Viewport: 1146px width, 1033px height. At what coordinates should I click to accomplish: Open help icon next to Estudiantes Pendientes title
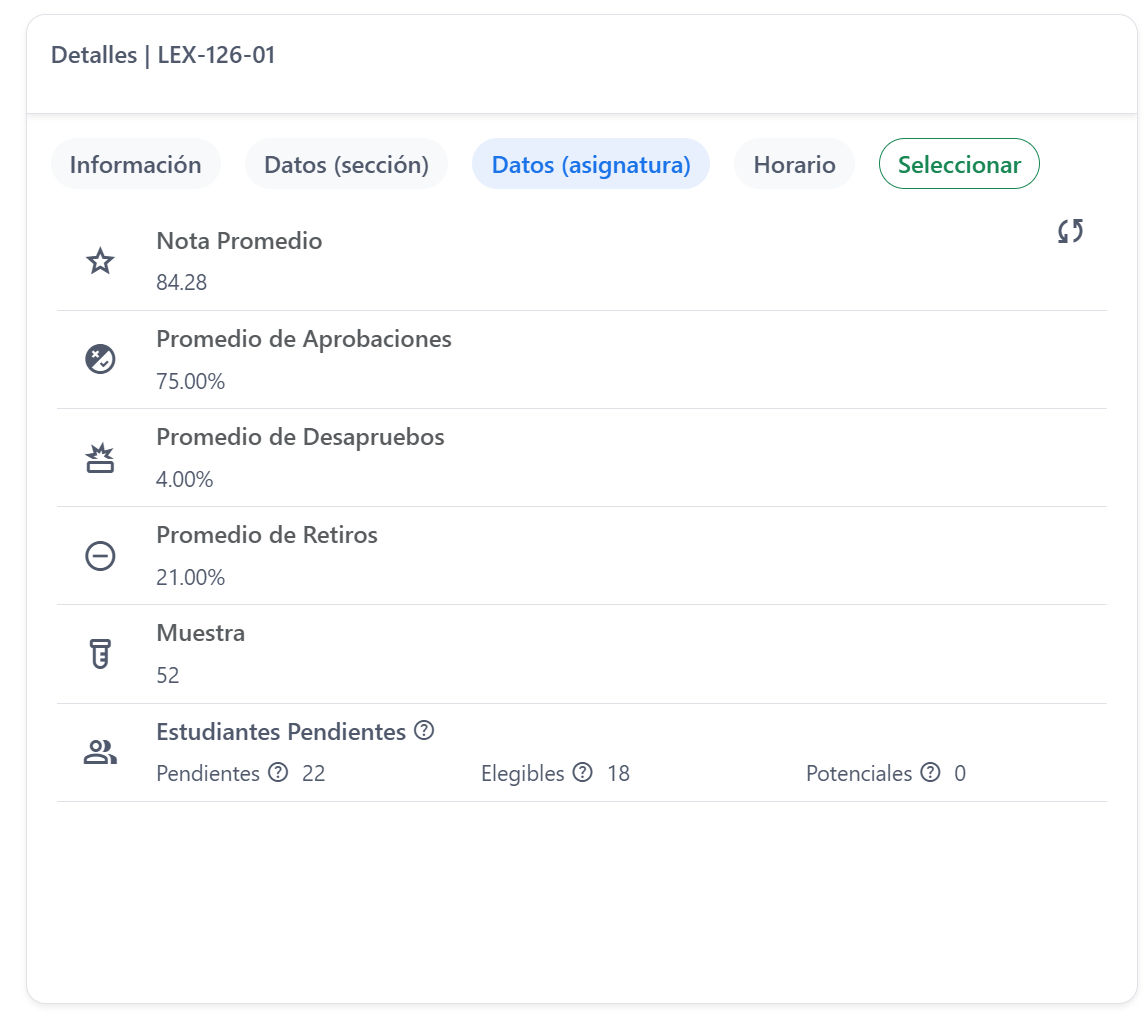[424, 730]
